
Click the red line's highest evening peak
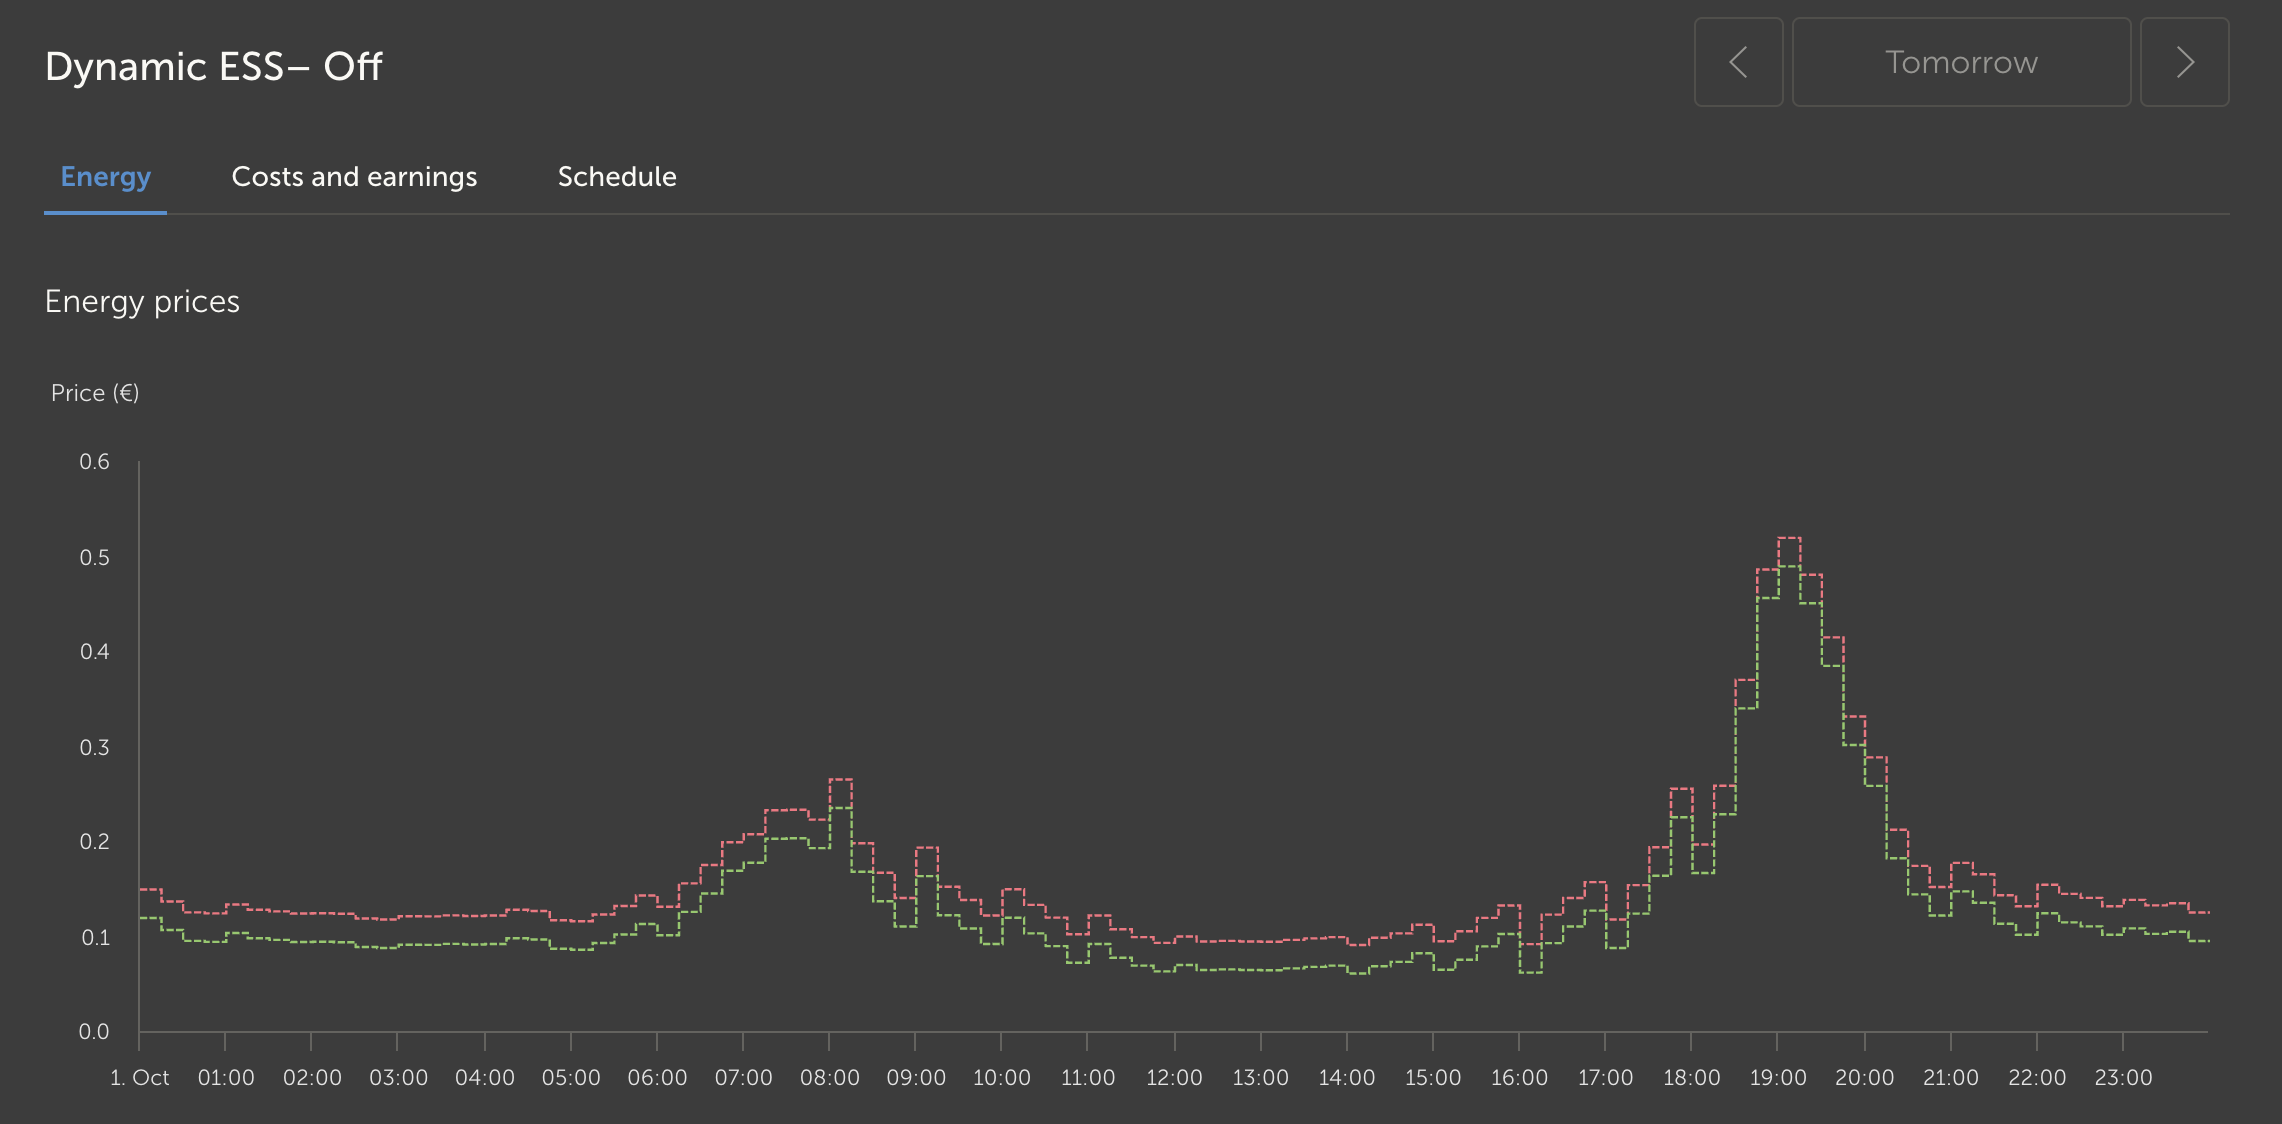tap(1789, 538)
